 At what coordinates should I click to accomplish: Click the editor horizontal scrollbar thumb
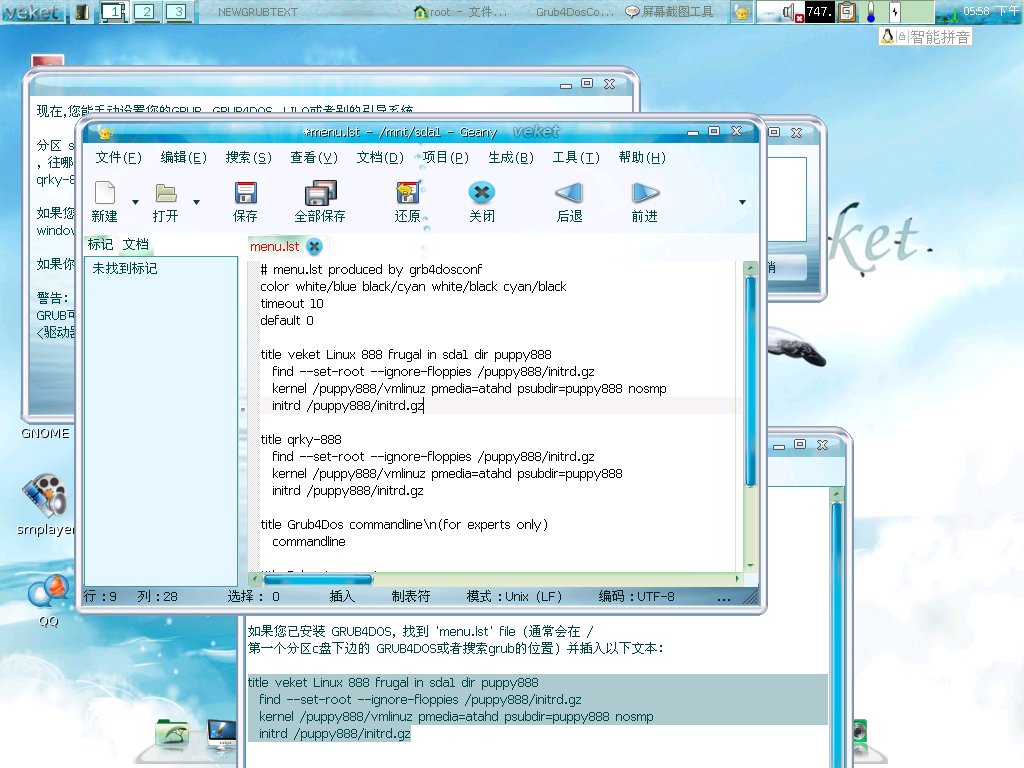tap(318, 579)
